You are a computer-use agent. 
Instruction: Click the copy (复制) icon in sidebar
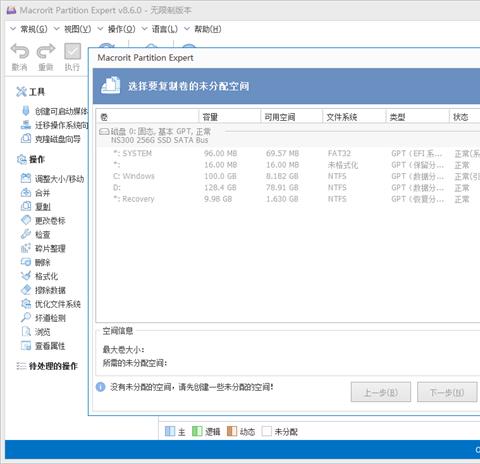26,206
